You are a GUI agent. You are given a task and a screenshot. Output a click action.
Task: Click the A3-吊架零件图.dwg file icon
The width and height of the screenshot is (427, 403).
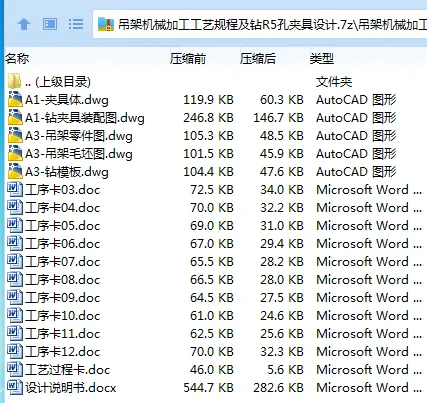click(15, 135)
